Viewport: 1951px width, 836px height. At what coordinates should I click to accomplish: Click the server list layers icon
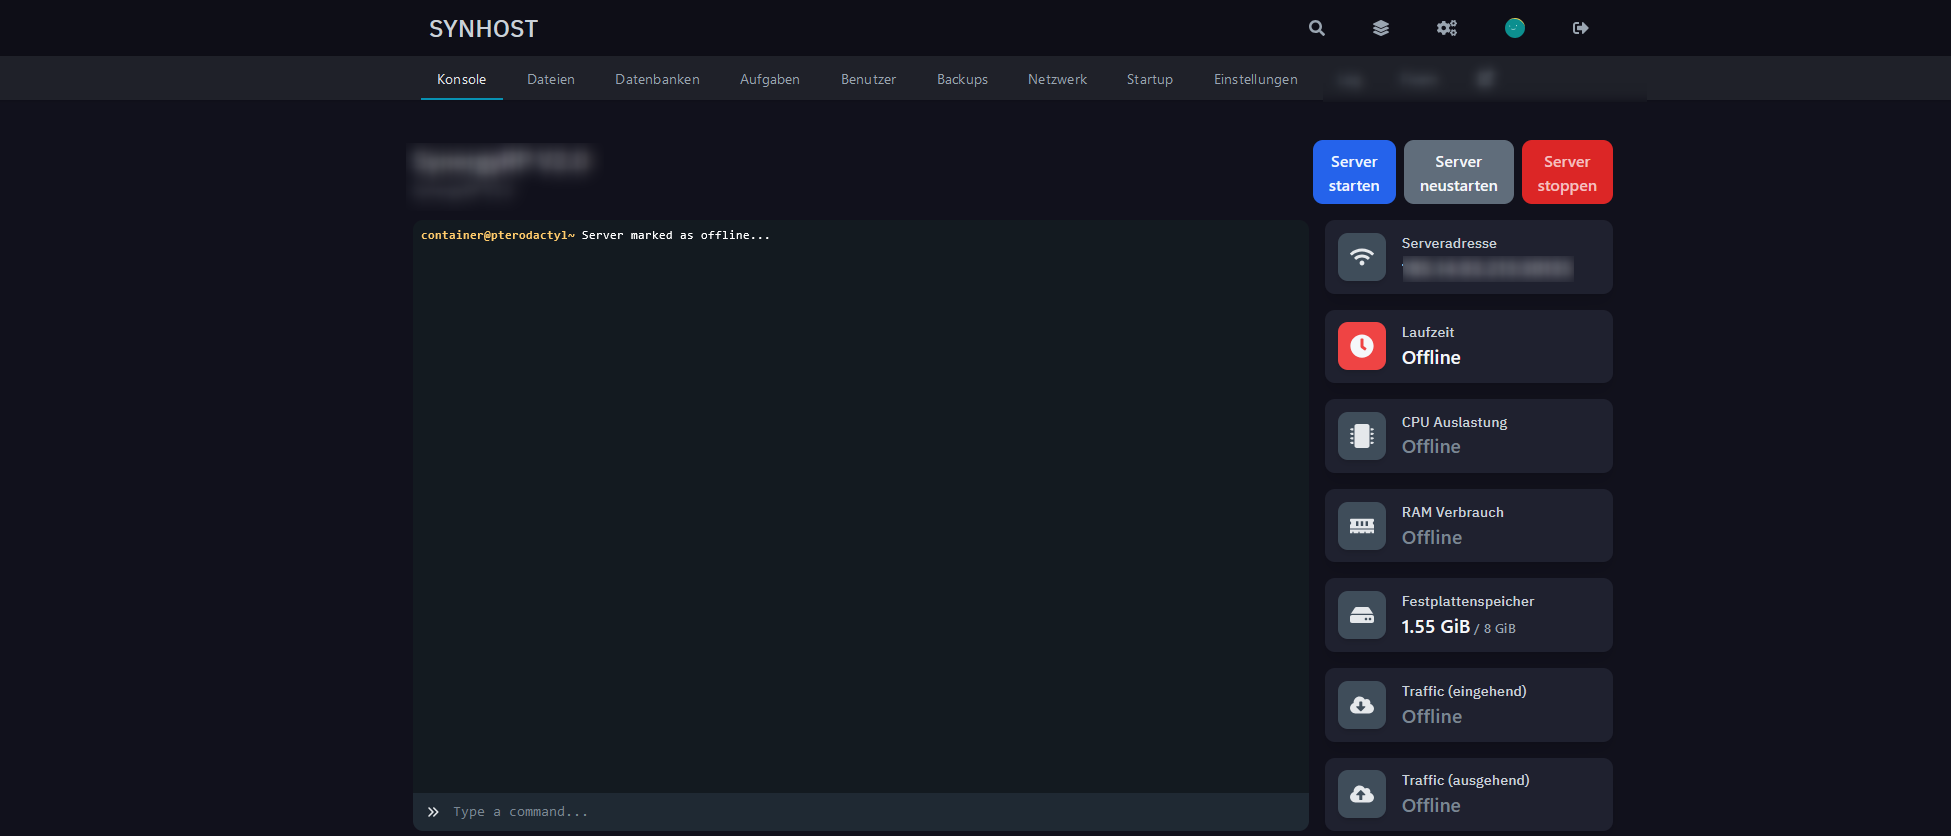click(1381, 28)
